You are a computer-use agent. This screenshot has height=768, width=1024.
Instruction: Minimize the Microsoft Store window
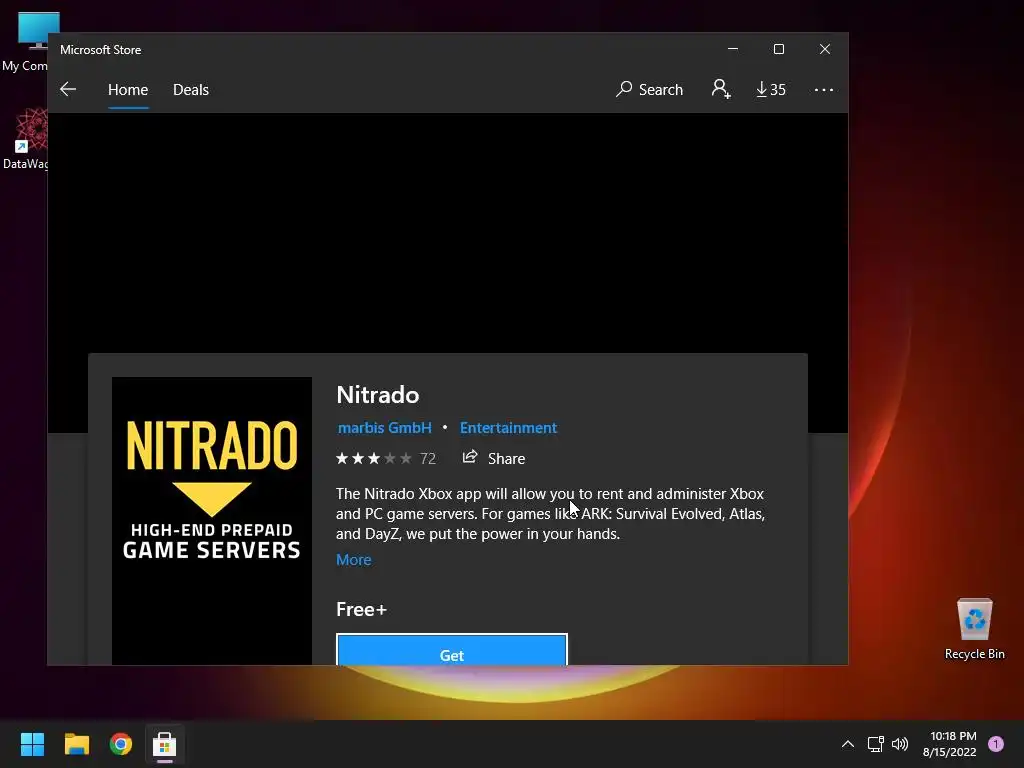733,49
